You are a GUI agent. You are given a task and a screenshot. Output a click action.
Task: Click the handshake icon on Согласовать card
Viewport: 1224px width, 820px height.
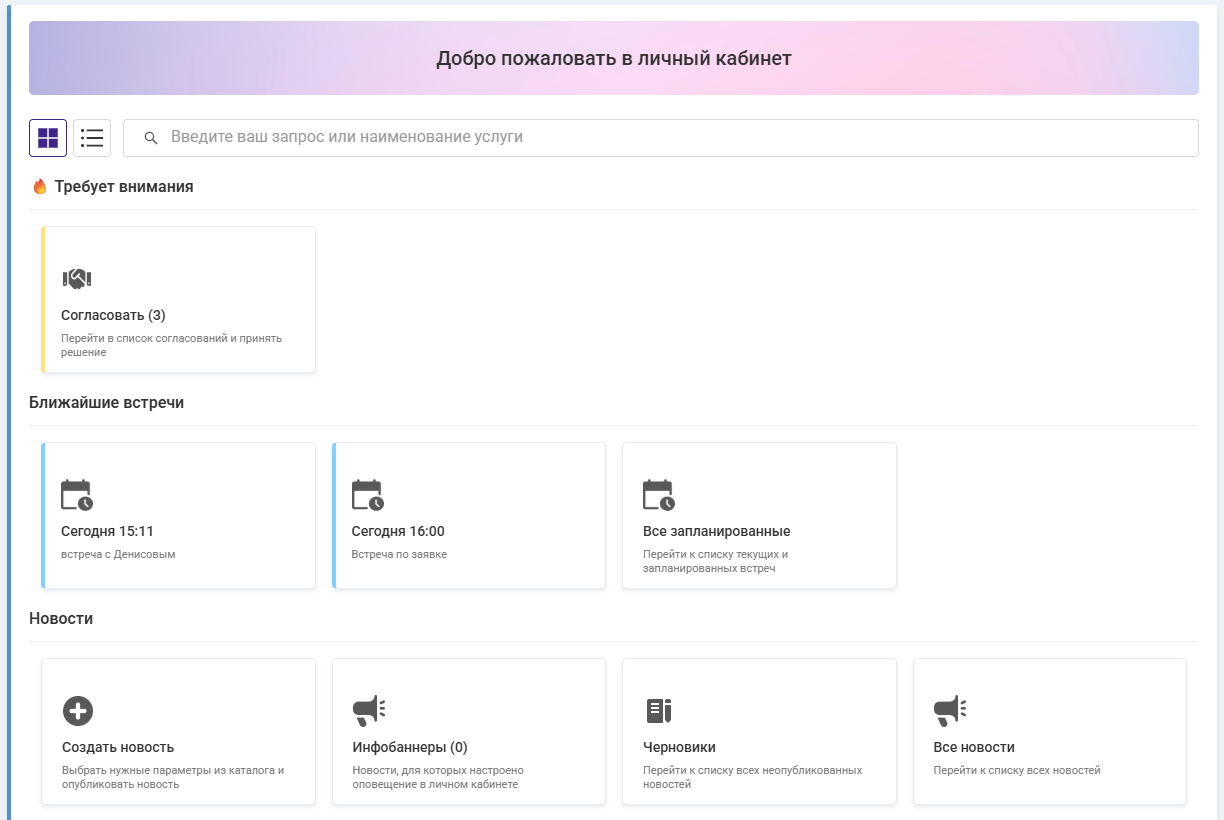pos(77,279)
